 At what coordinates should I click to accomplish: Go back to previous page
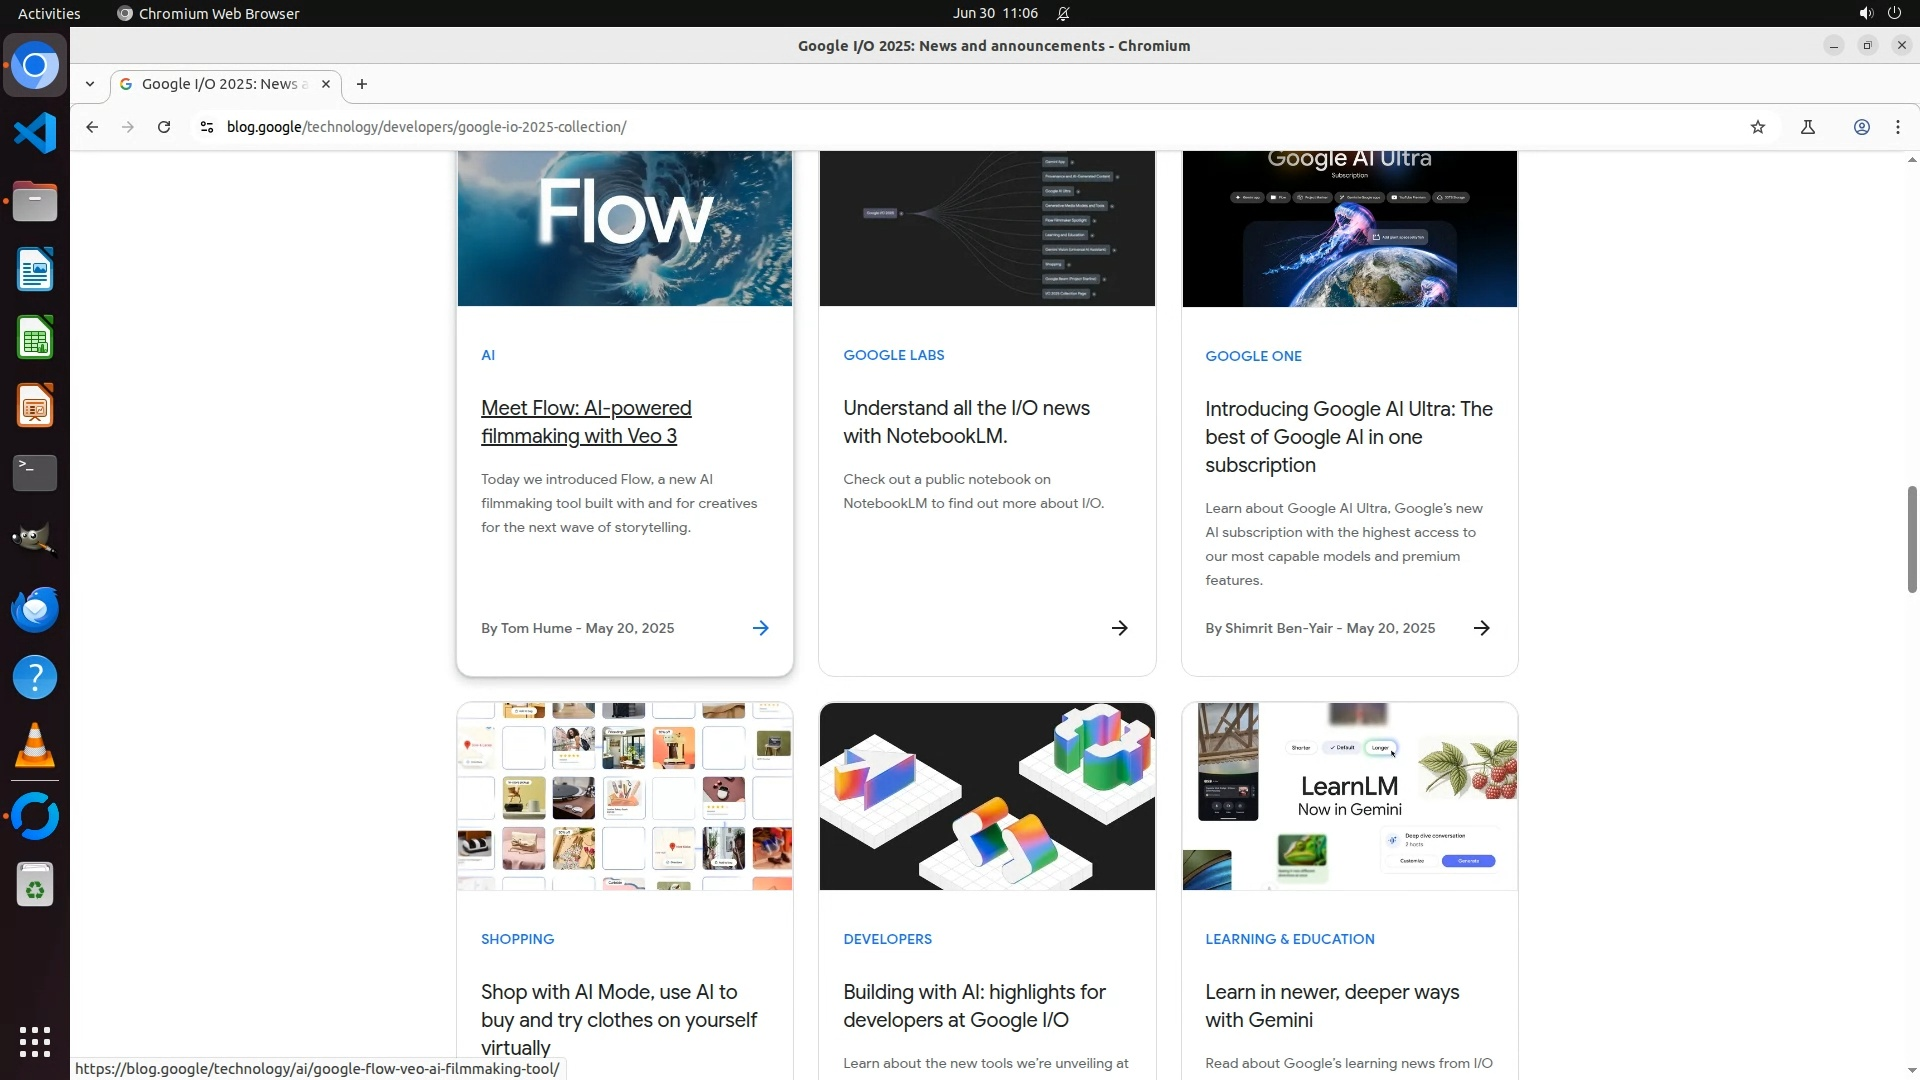click(92, 127)
